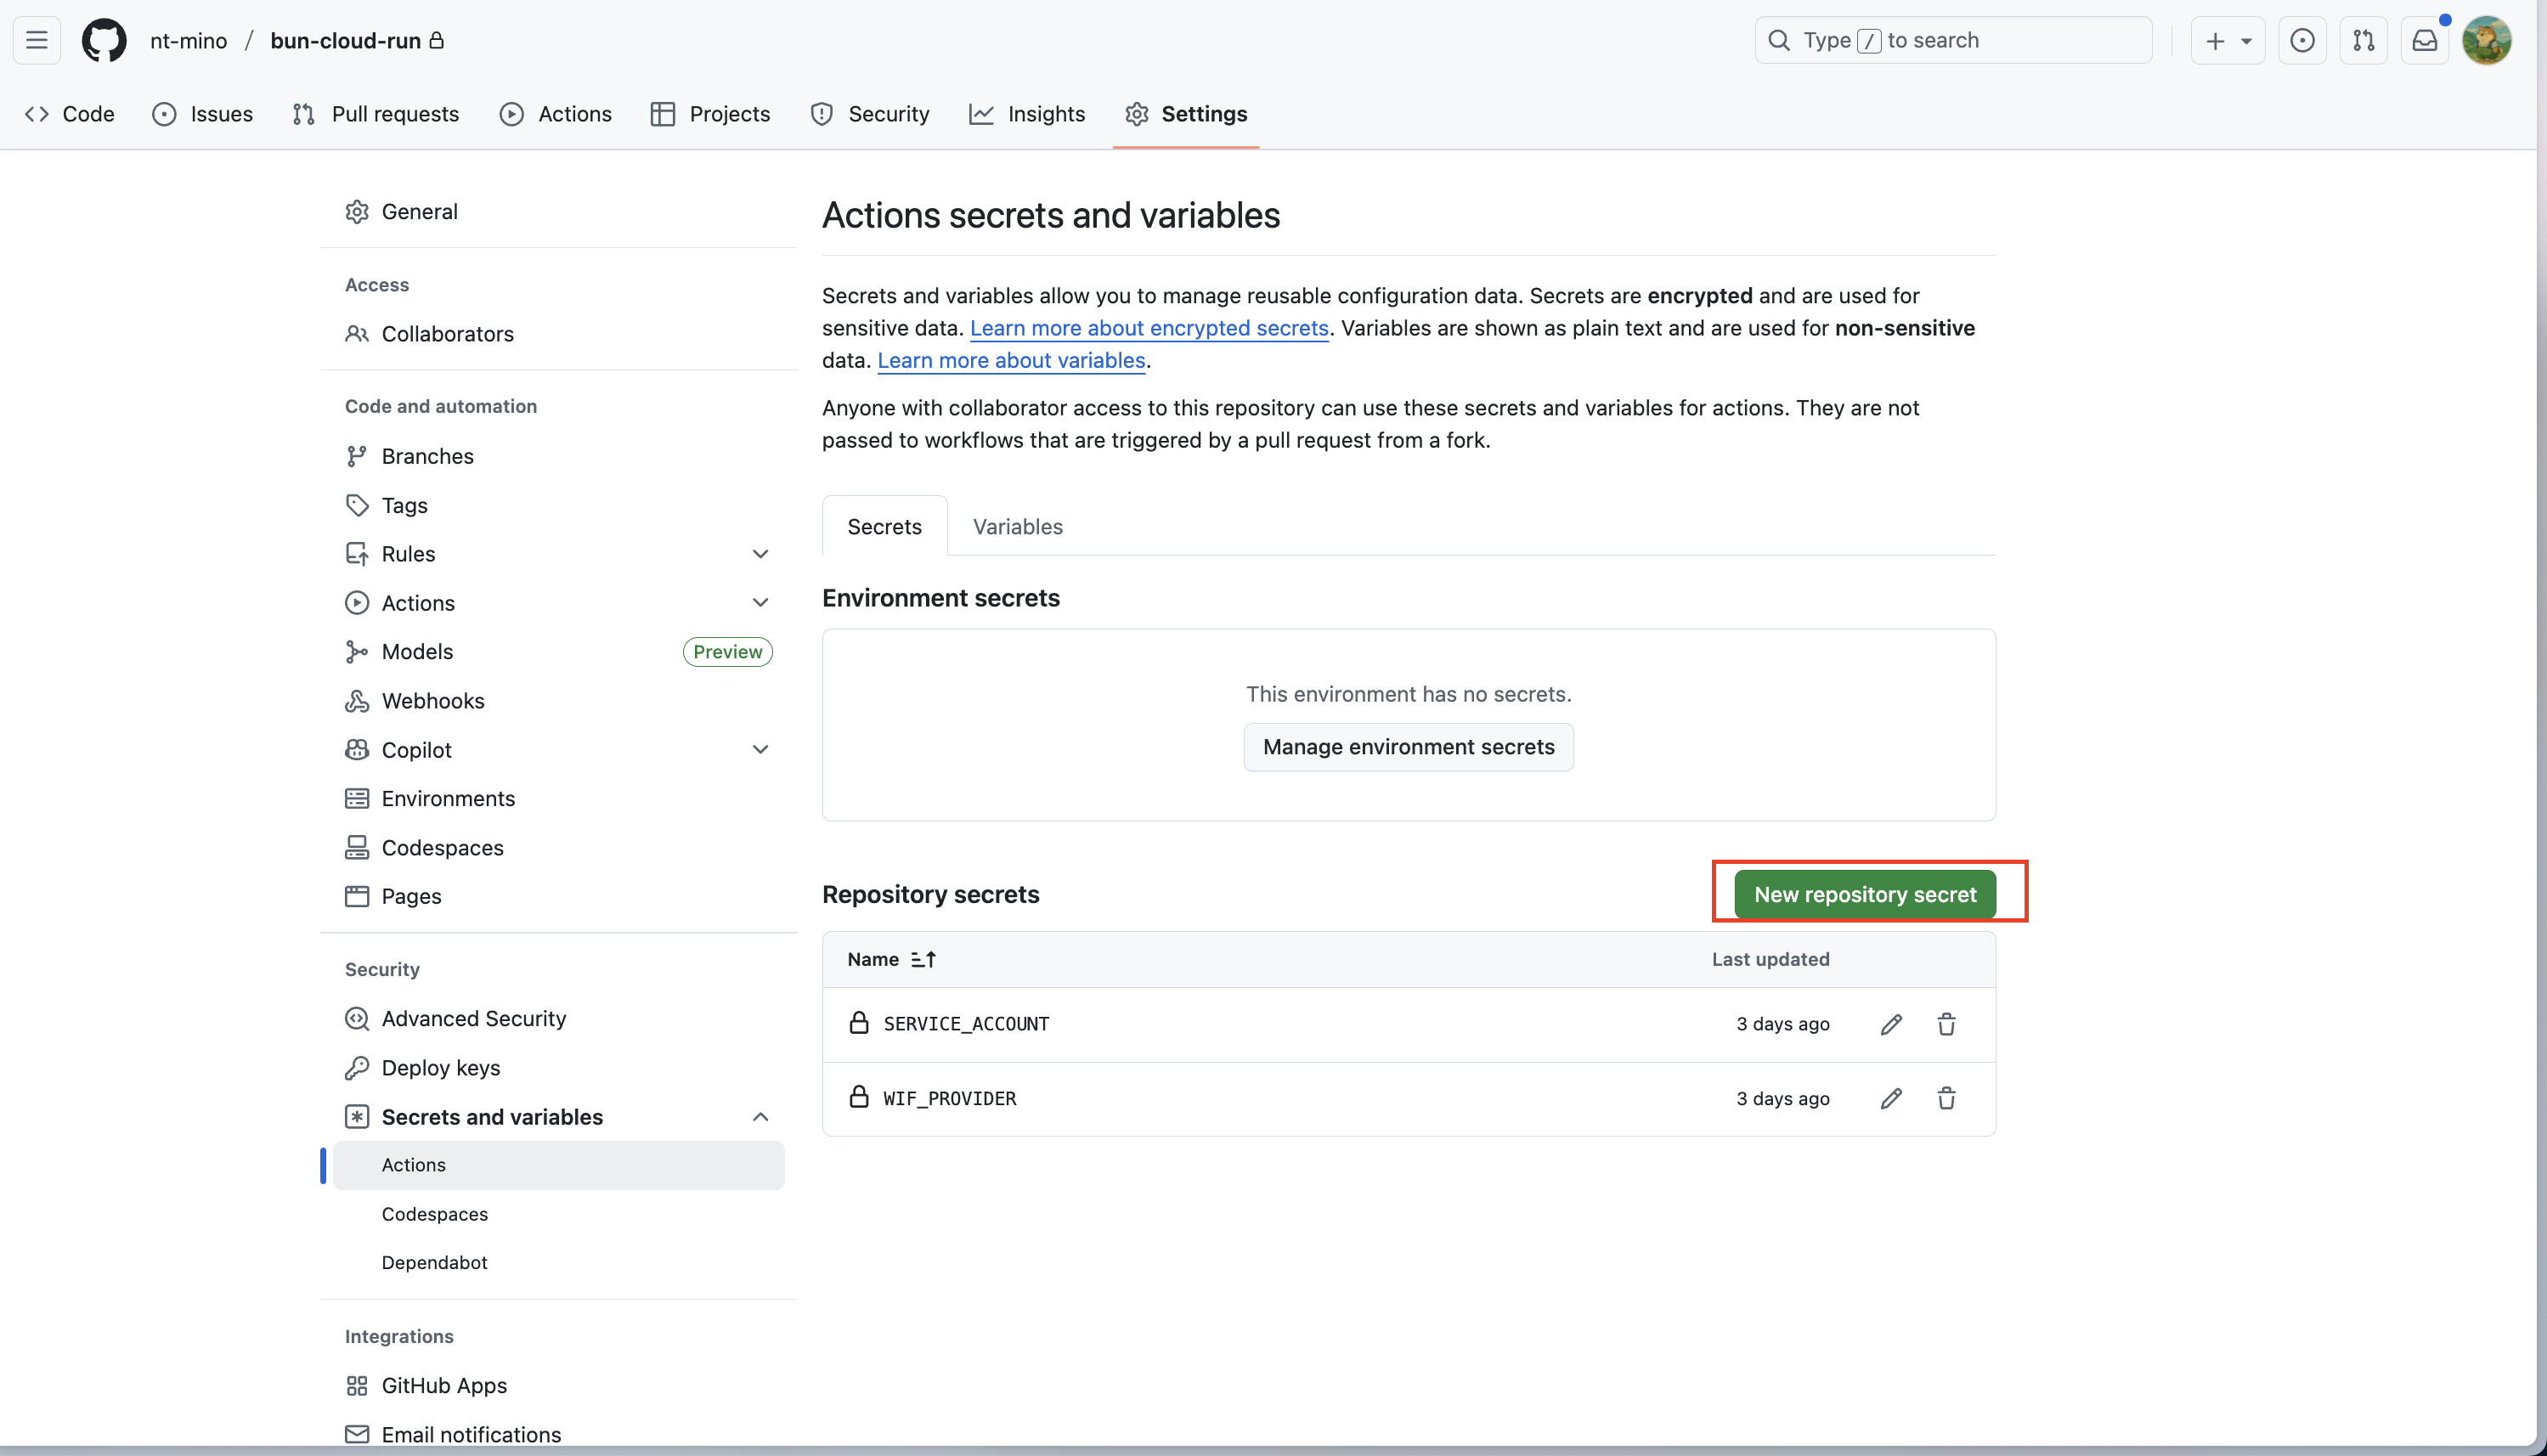Delete the WIF_PROVIDER secret trash icon
This screenshot has height=1456, width=2547.
point(1946,1098)
